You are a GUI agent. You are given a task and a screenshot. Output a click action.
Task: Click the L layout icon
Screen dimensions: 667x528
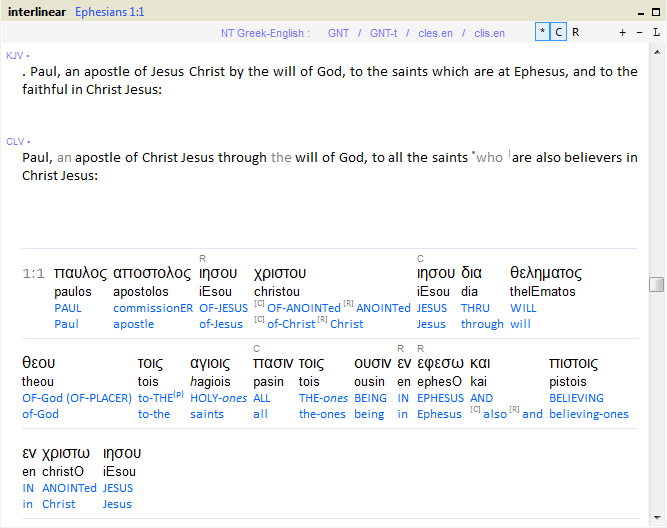pos(656,33)
